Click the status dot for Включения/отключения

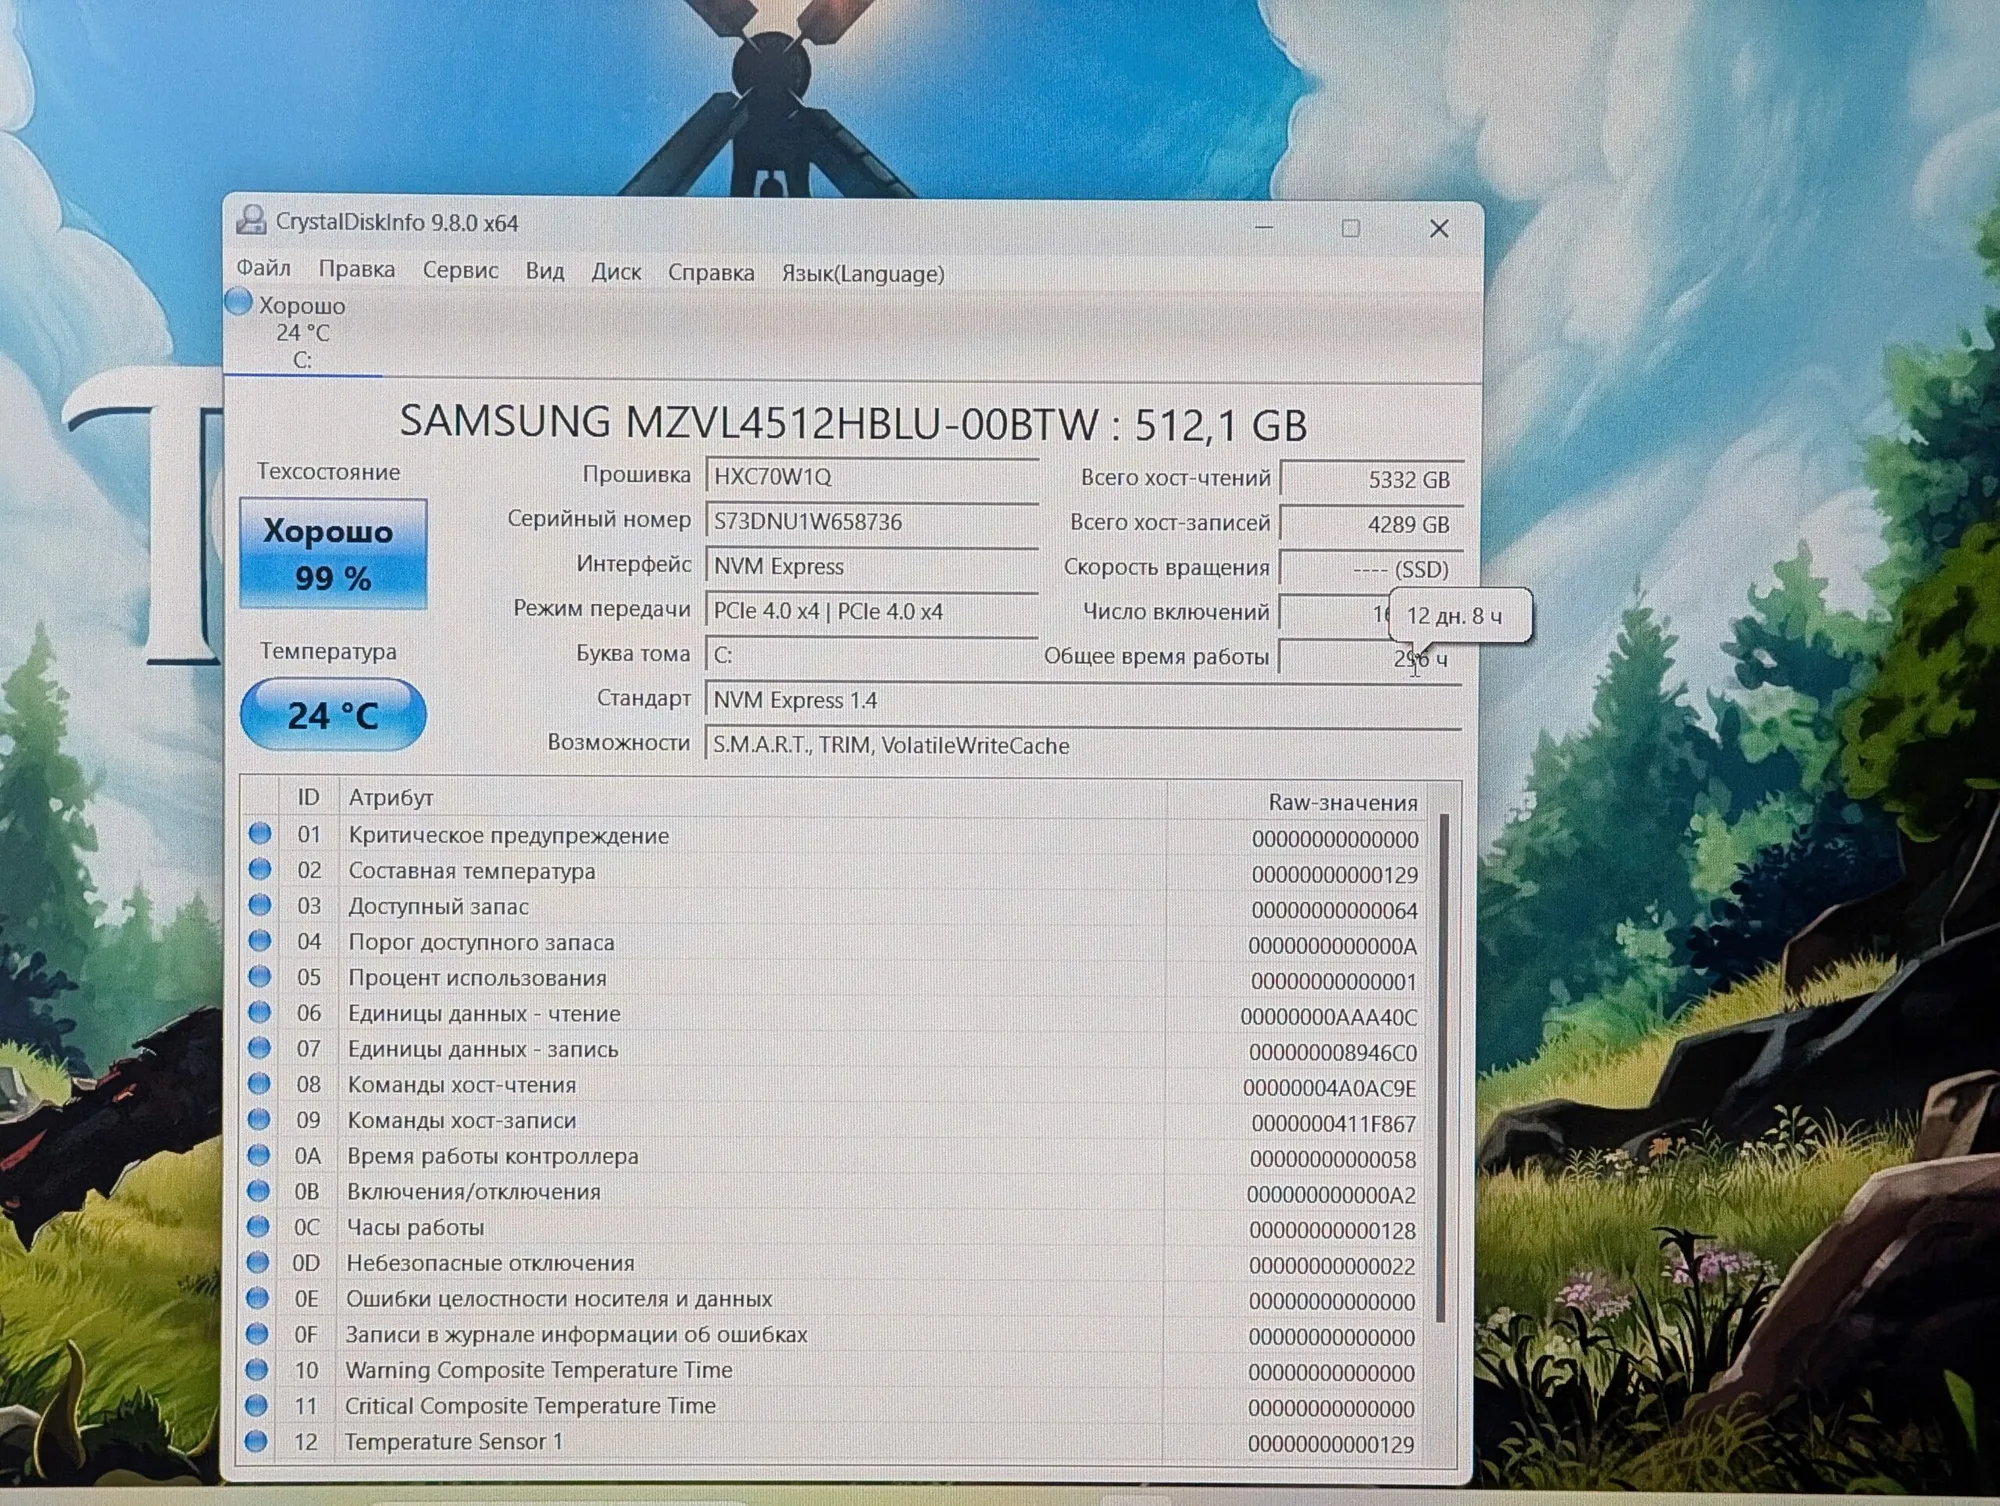pos(258,1191)
